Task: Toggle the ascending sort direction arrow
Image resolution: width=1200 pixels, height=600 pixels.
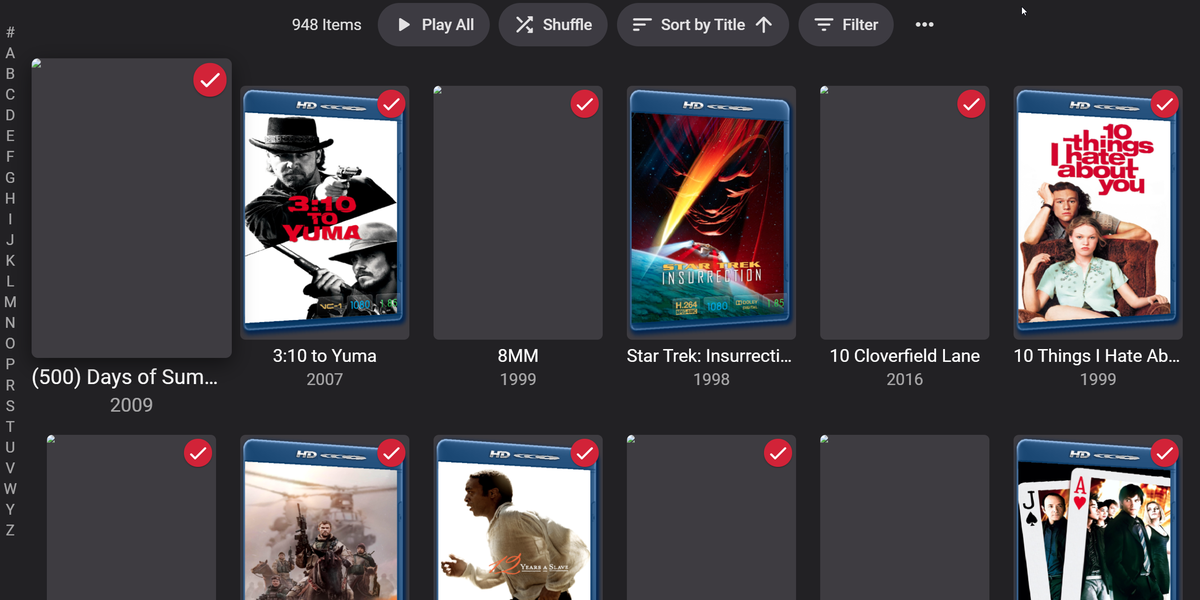Action: pos(764,24)
